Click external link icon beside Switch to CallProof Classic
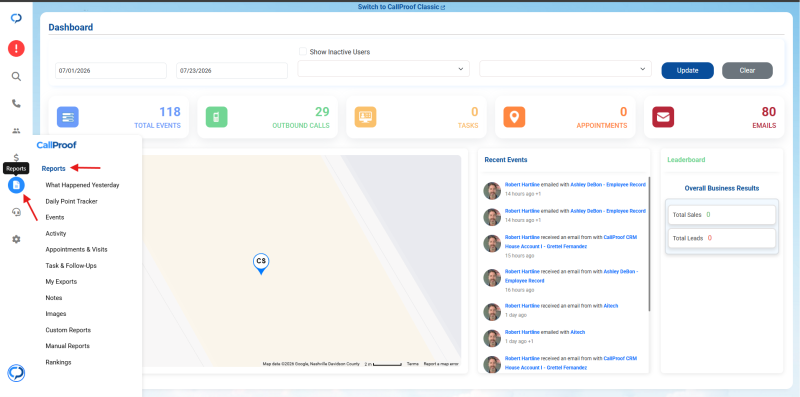800x397 pixels. [x=443, y=8]
